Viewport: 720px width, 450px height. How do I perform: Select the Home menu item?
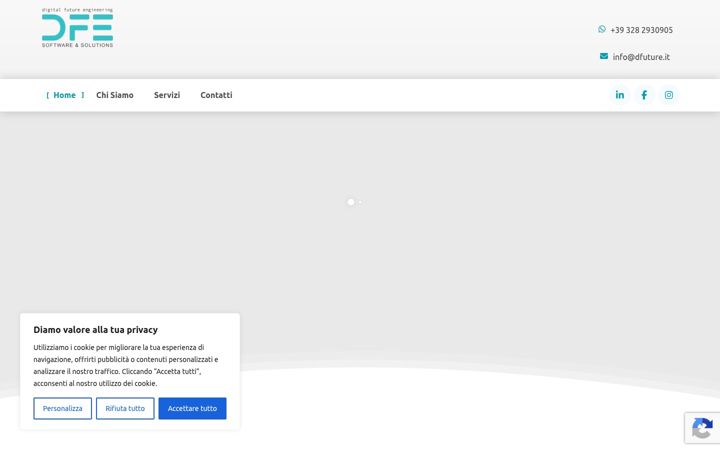(65, 95)
